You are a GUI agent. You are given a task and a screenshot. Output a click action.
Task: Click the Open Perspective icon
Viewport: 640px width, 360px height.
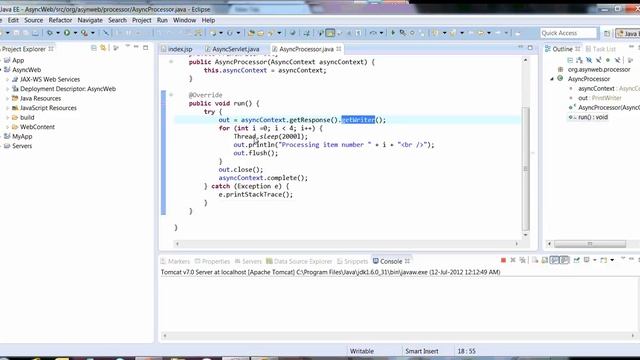(x=607, y=33)
